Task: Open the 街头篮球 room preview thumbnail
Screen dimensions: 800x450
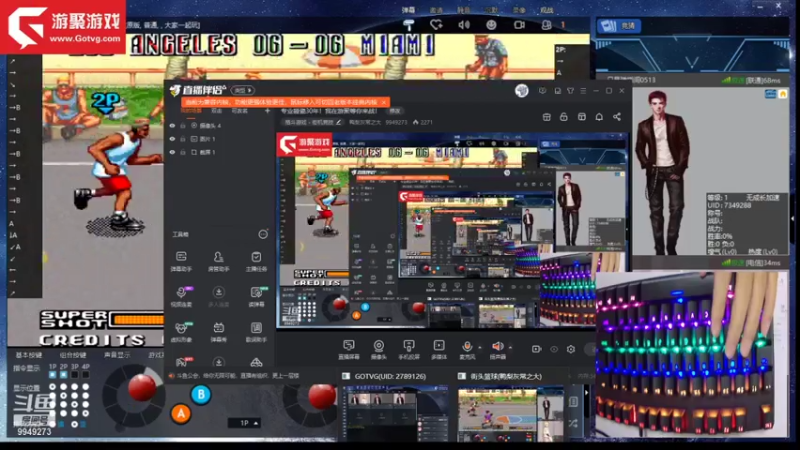Action: [511, 414]
